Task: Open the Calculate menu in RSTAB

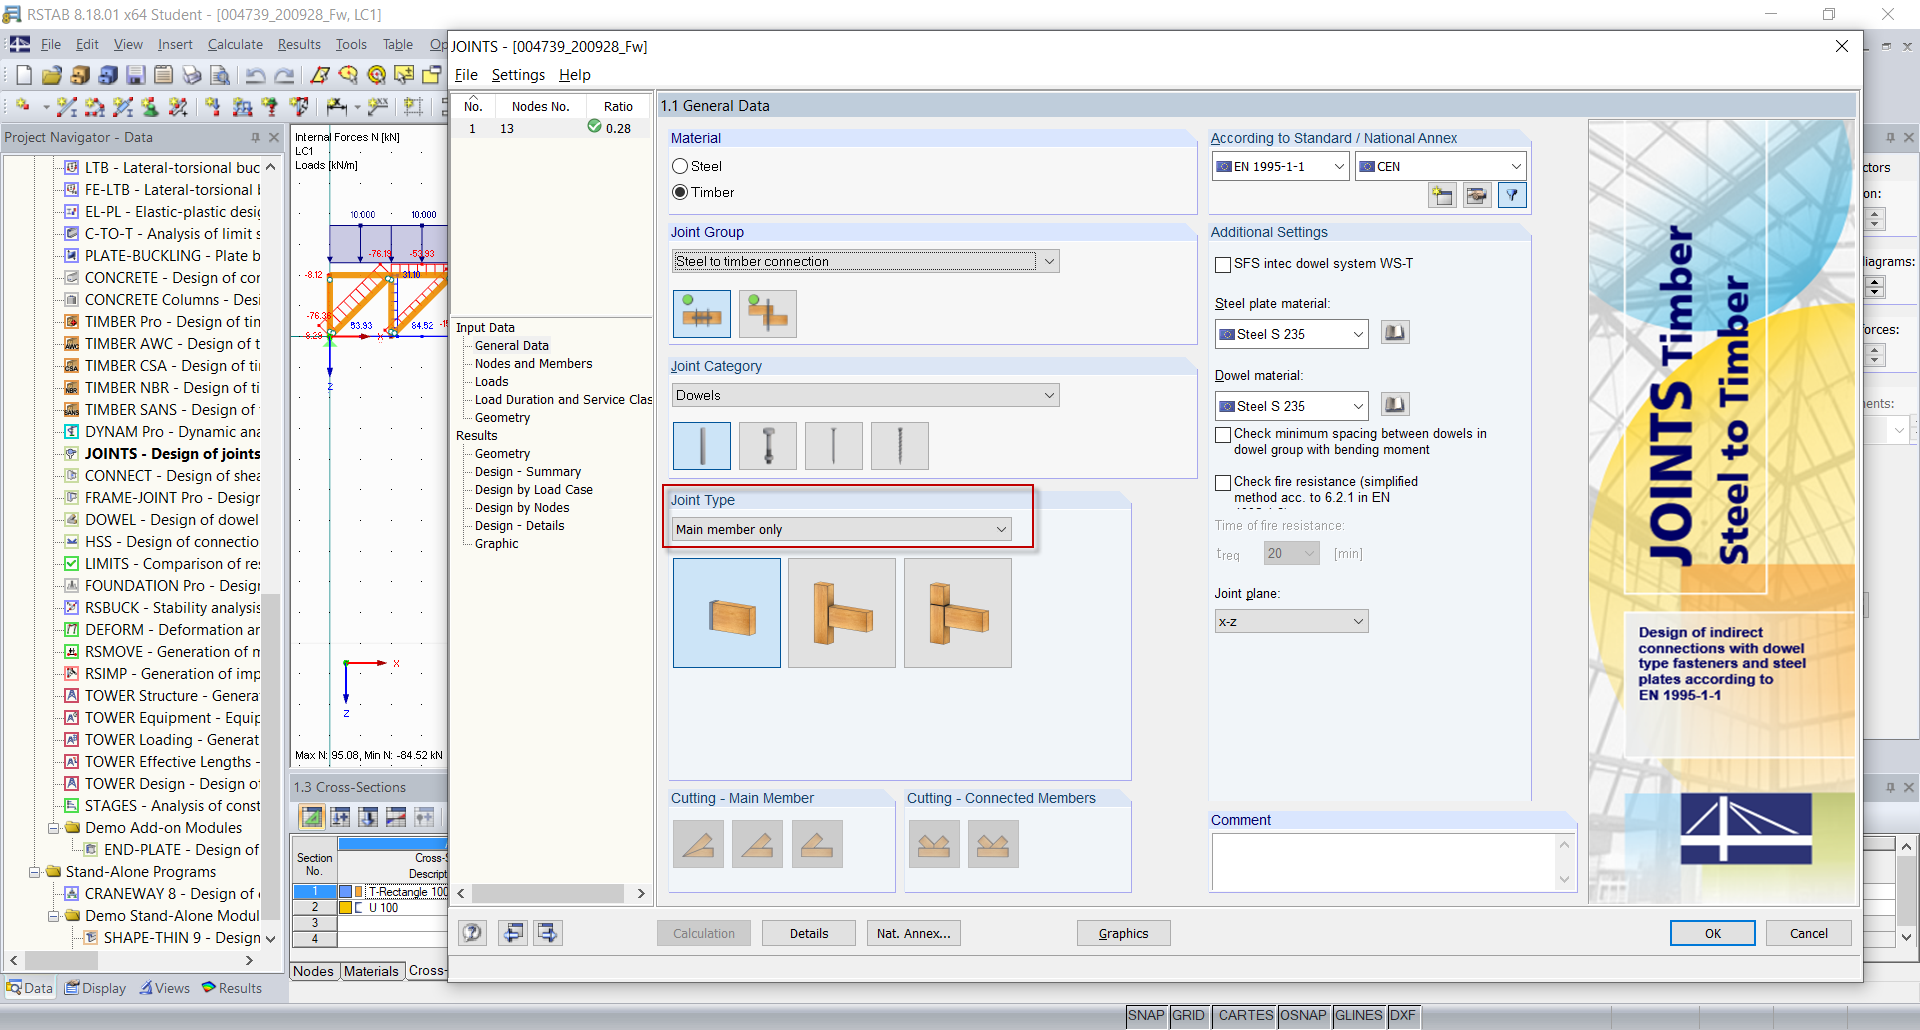Action: tap(235, 44)
